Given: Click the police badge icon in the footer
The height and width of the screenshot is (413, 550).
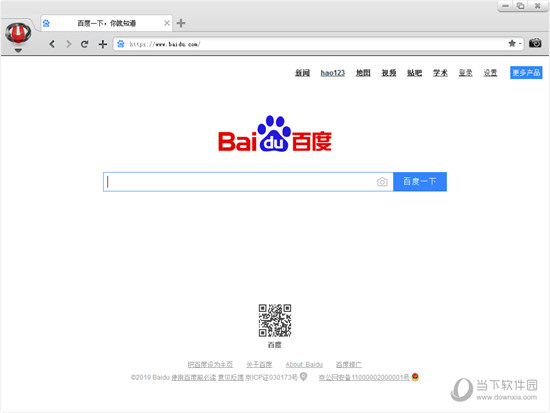Looking at the screenshot, I should [415, 377].
